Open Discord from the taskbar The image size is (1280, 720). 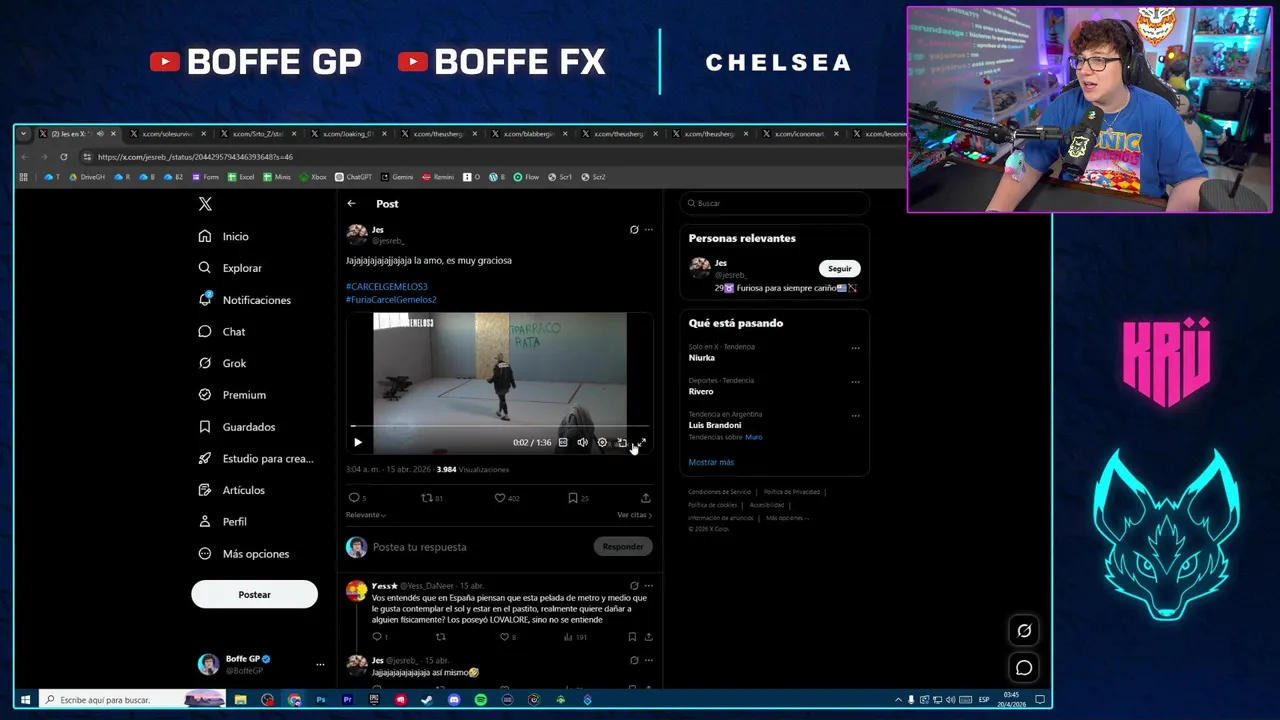click(454, 700)
